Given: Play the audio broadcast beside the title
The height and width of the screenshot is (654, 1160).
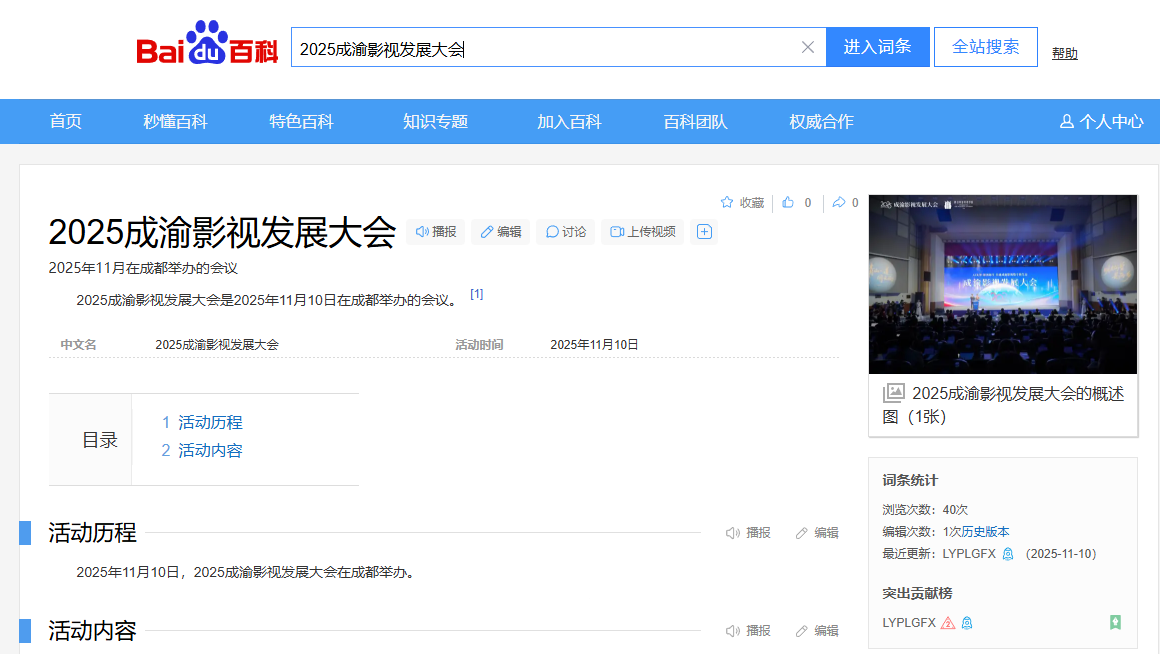Looking at the screenshot, I should [436, 232].
